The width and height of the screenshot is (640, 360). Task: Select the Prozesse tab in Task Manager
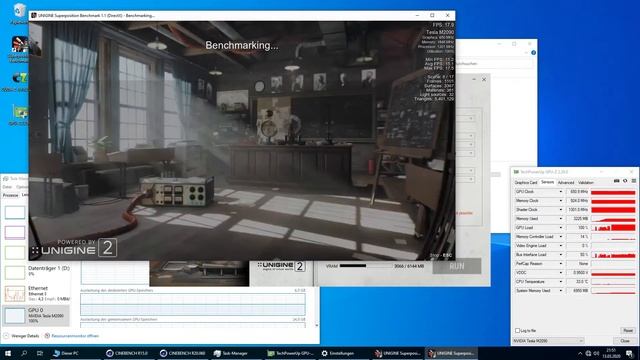(11, 195)
